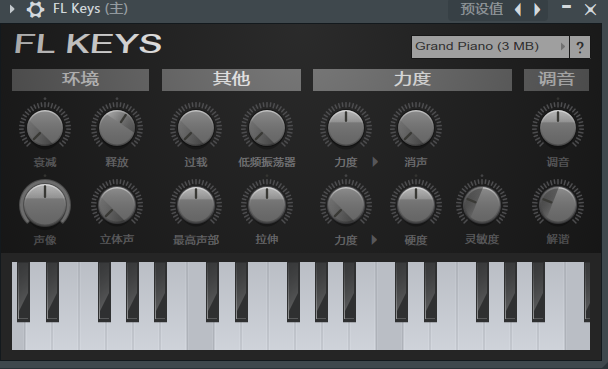
Task: Click the 声像 label text
Action: pos(45,240)
